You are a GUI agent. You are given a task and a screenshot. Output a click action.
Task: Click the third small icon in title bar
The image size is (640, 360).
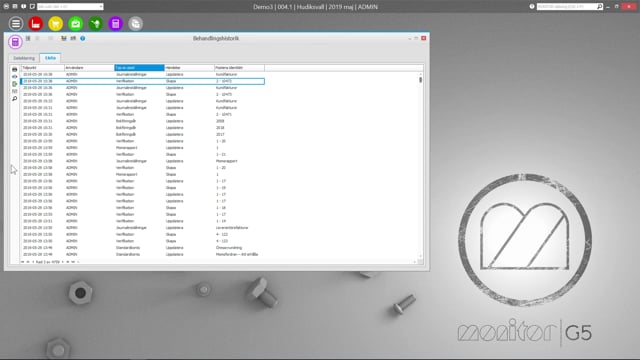pyautogui.click(x=24, y=7)
